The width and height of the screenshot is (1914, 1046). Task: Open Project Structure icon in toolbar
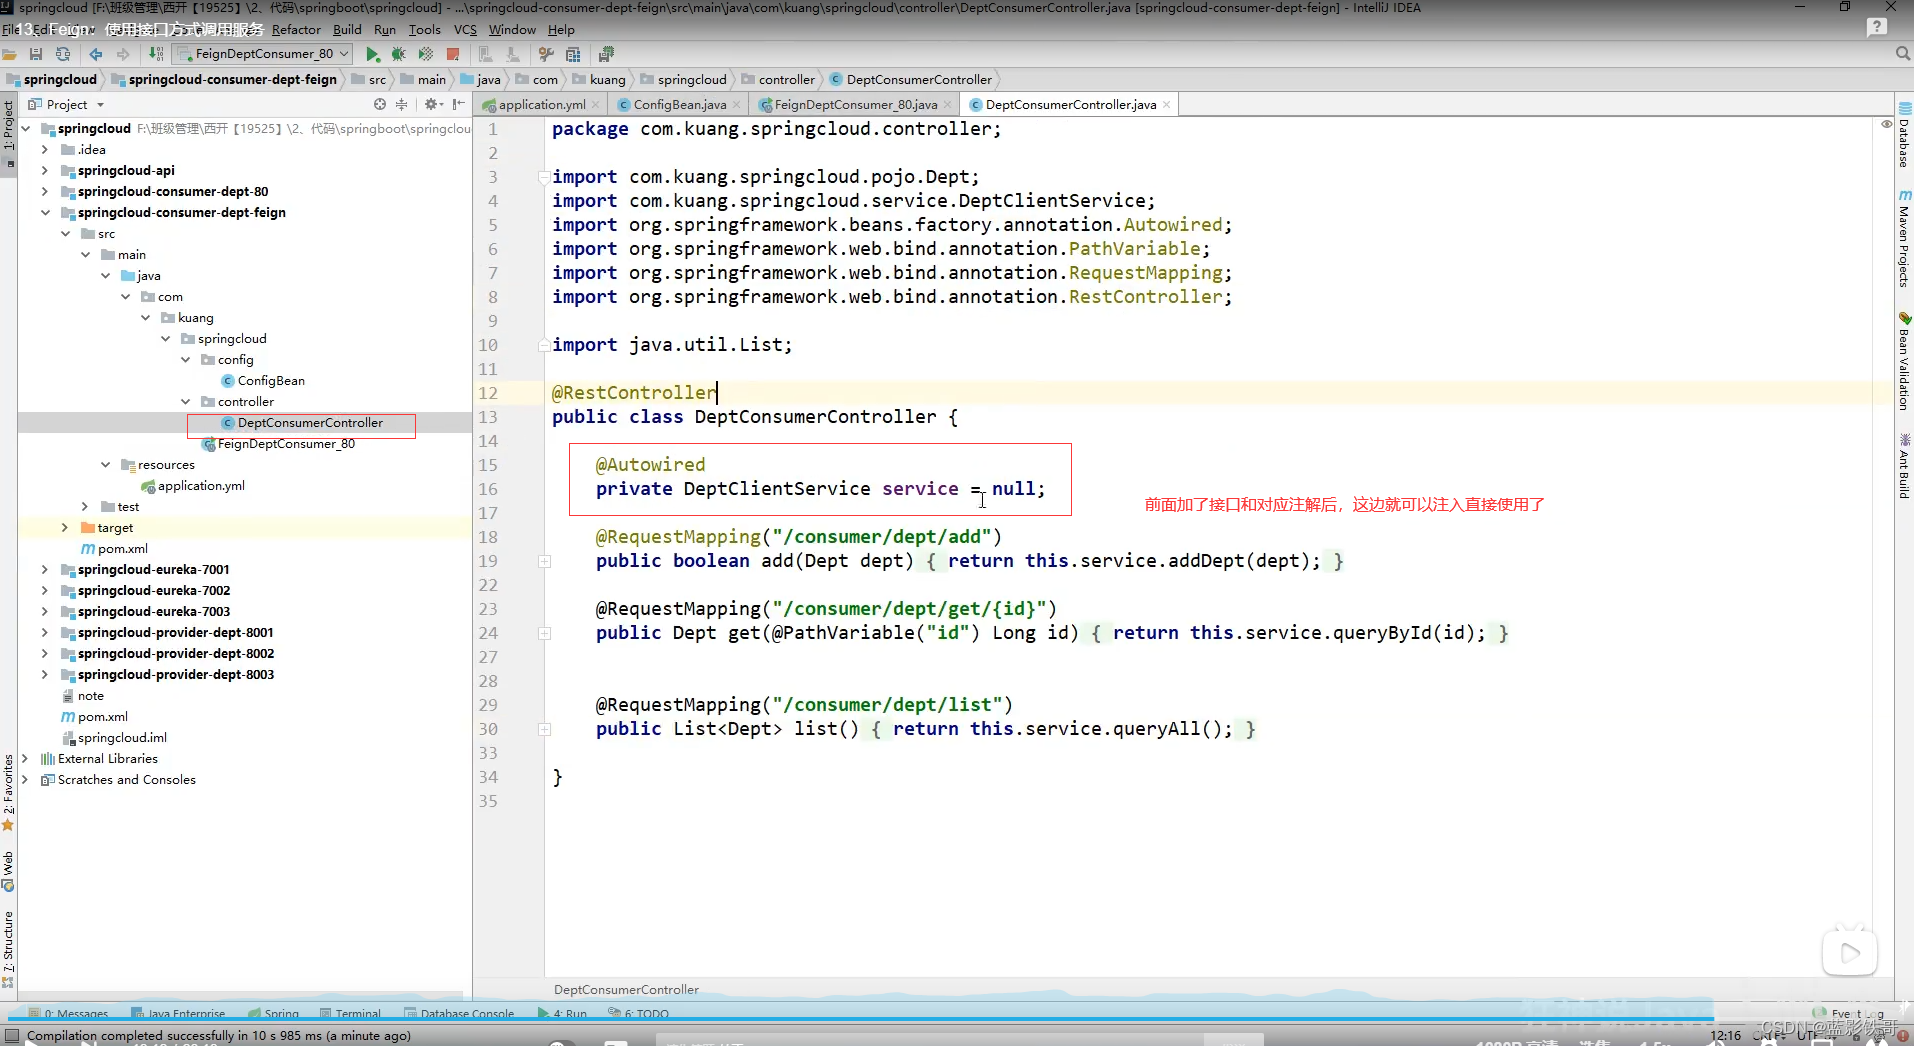tap(573, 54)
